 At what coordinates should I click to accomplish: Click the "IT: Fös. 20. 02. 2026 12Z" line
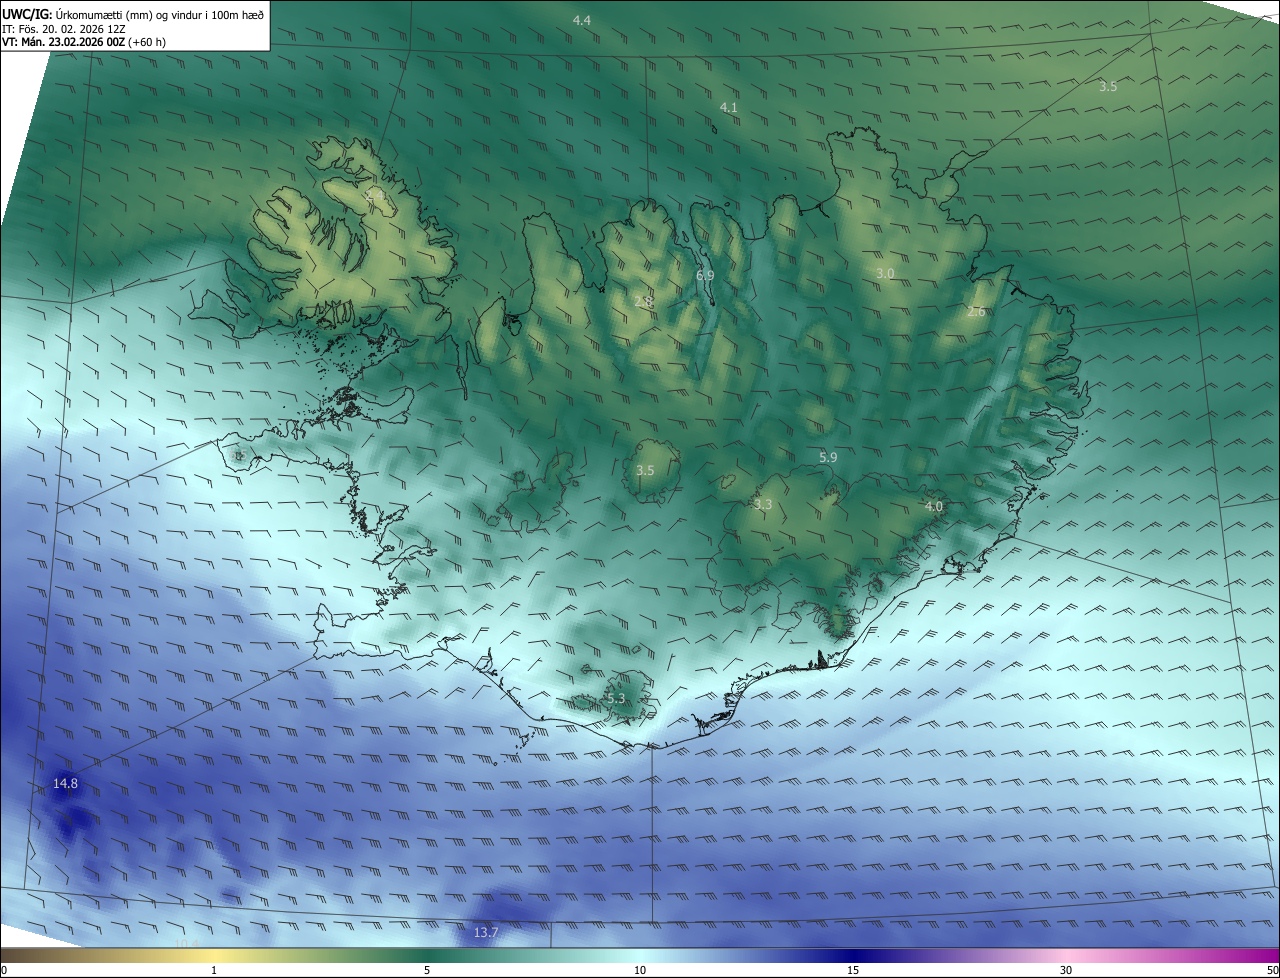tap(65, 29)
